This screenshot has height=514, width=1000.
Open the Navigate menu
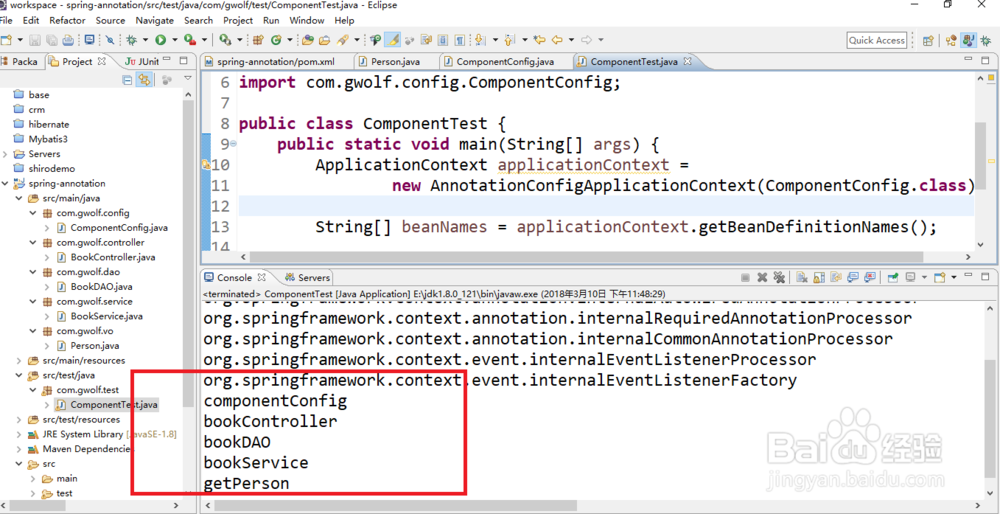tap(154, 20)
